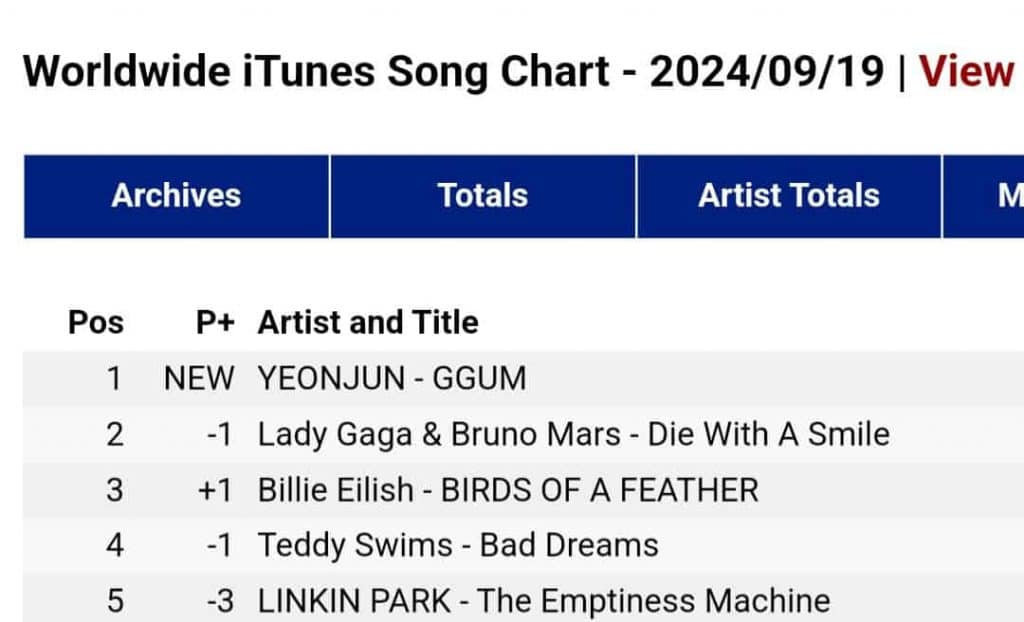Screen dimensions: 1024x622
Task: Choose LINKIN PARK - The Emptiness Machine
Action: pyautogui.click(x=543, y=601)
